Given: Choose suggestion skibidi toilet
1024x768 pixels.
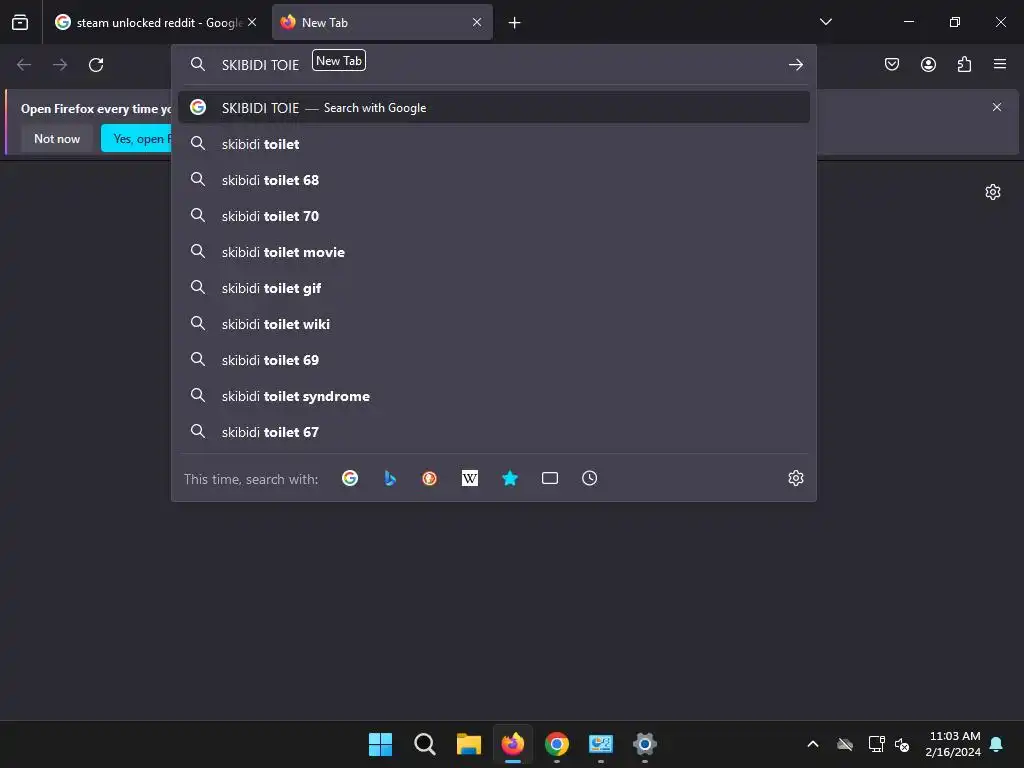Looking at the screenshot, I should point(494,144).
